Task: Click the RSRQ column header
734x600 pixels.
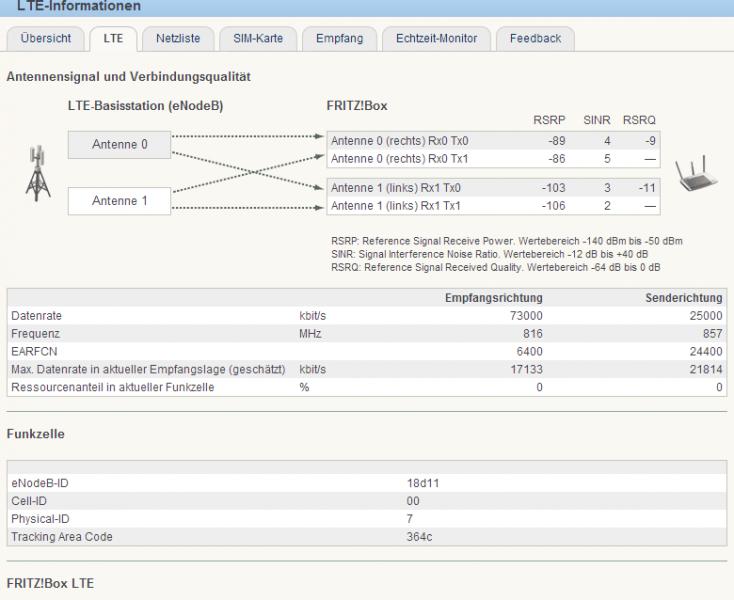Action: click(639, 120)
